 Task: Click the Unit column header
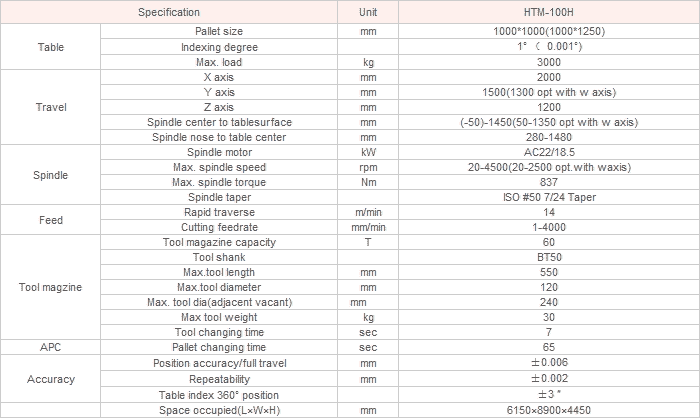pos(368,12)
